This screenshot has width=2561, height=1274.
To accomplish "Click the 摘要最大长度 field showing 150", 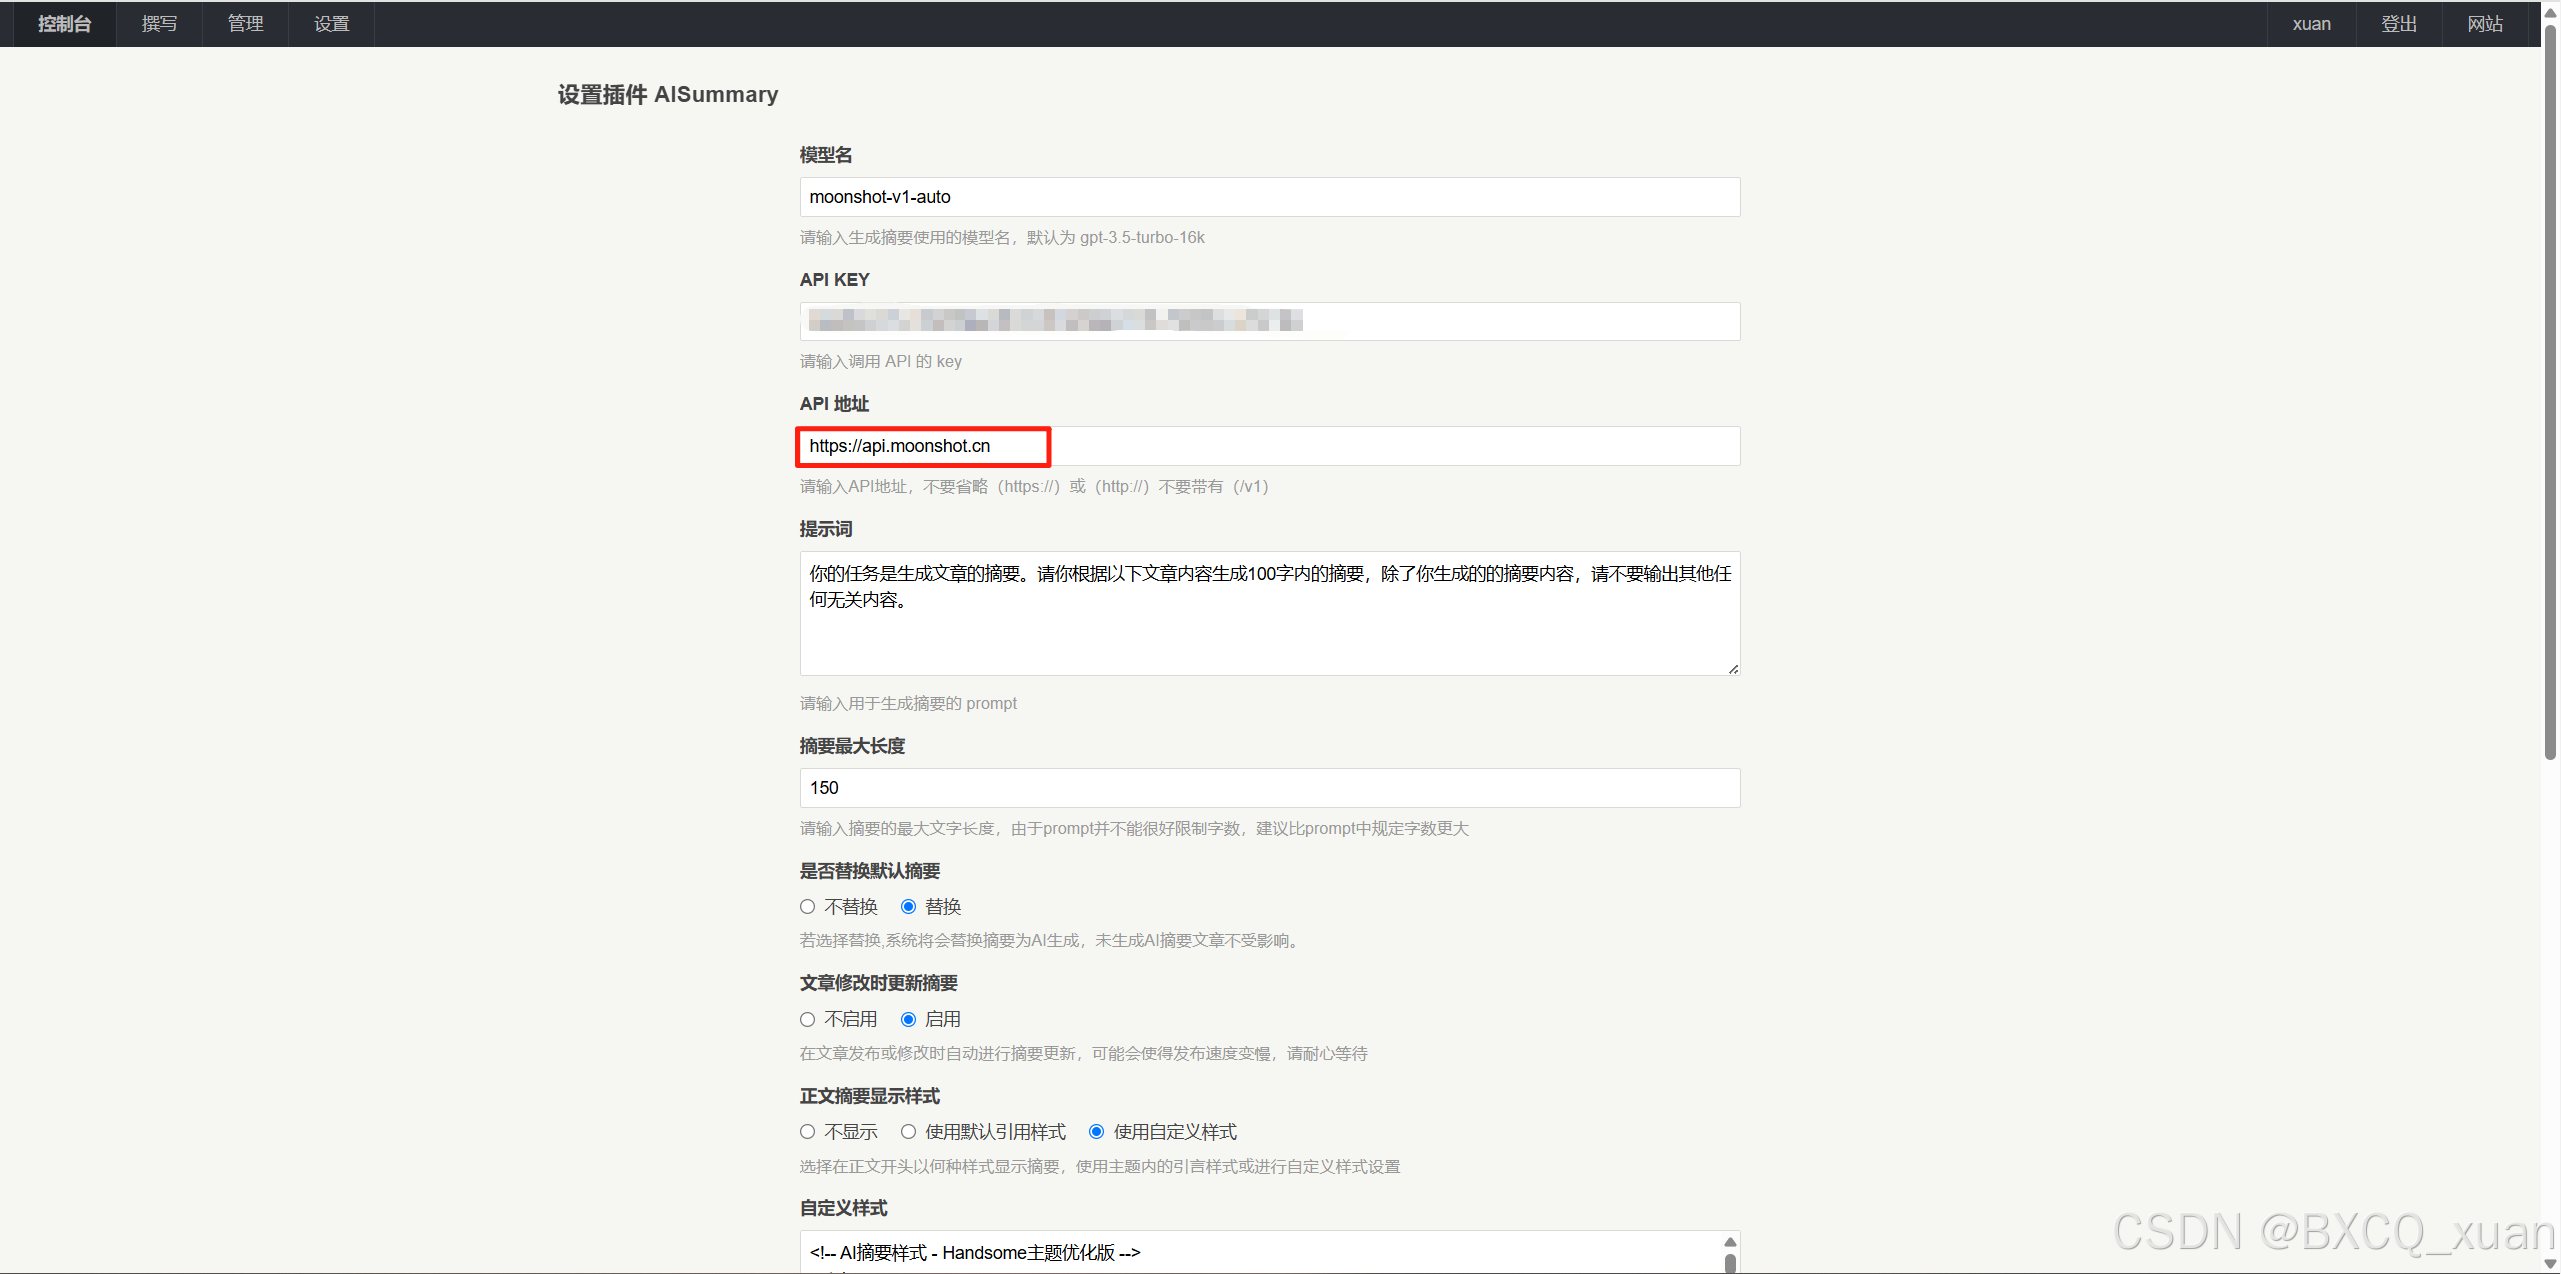I will (x=1269, y=788).
